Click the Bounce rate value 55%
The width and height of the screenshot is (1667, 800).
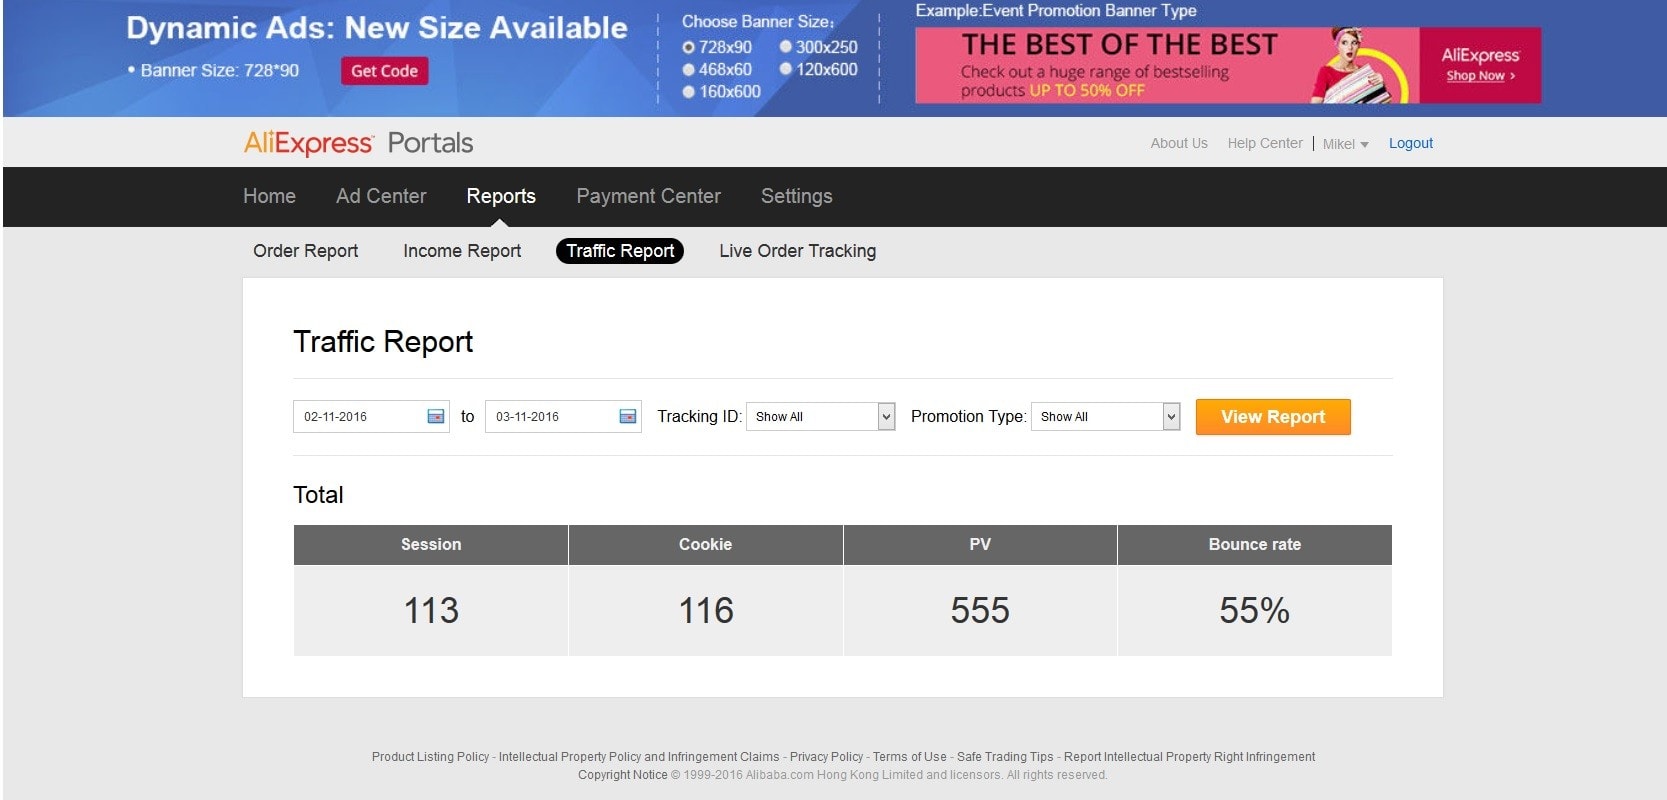click(x=1255, y=610)
